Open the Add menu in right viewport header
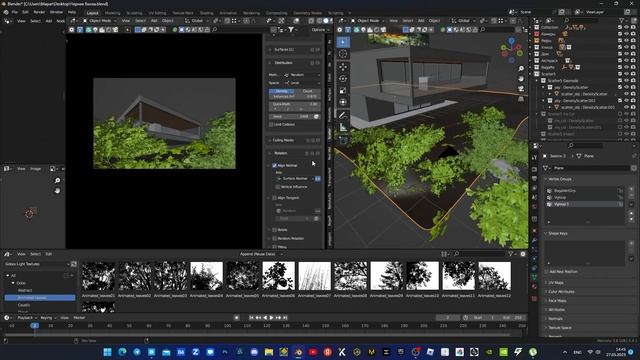 (421, 20)
